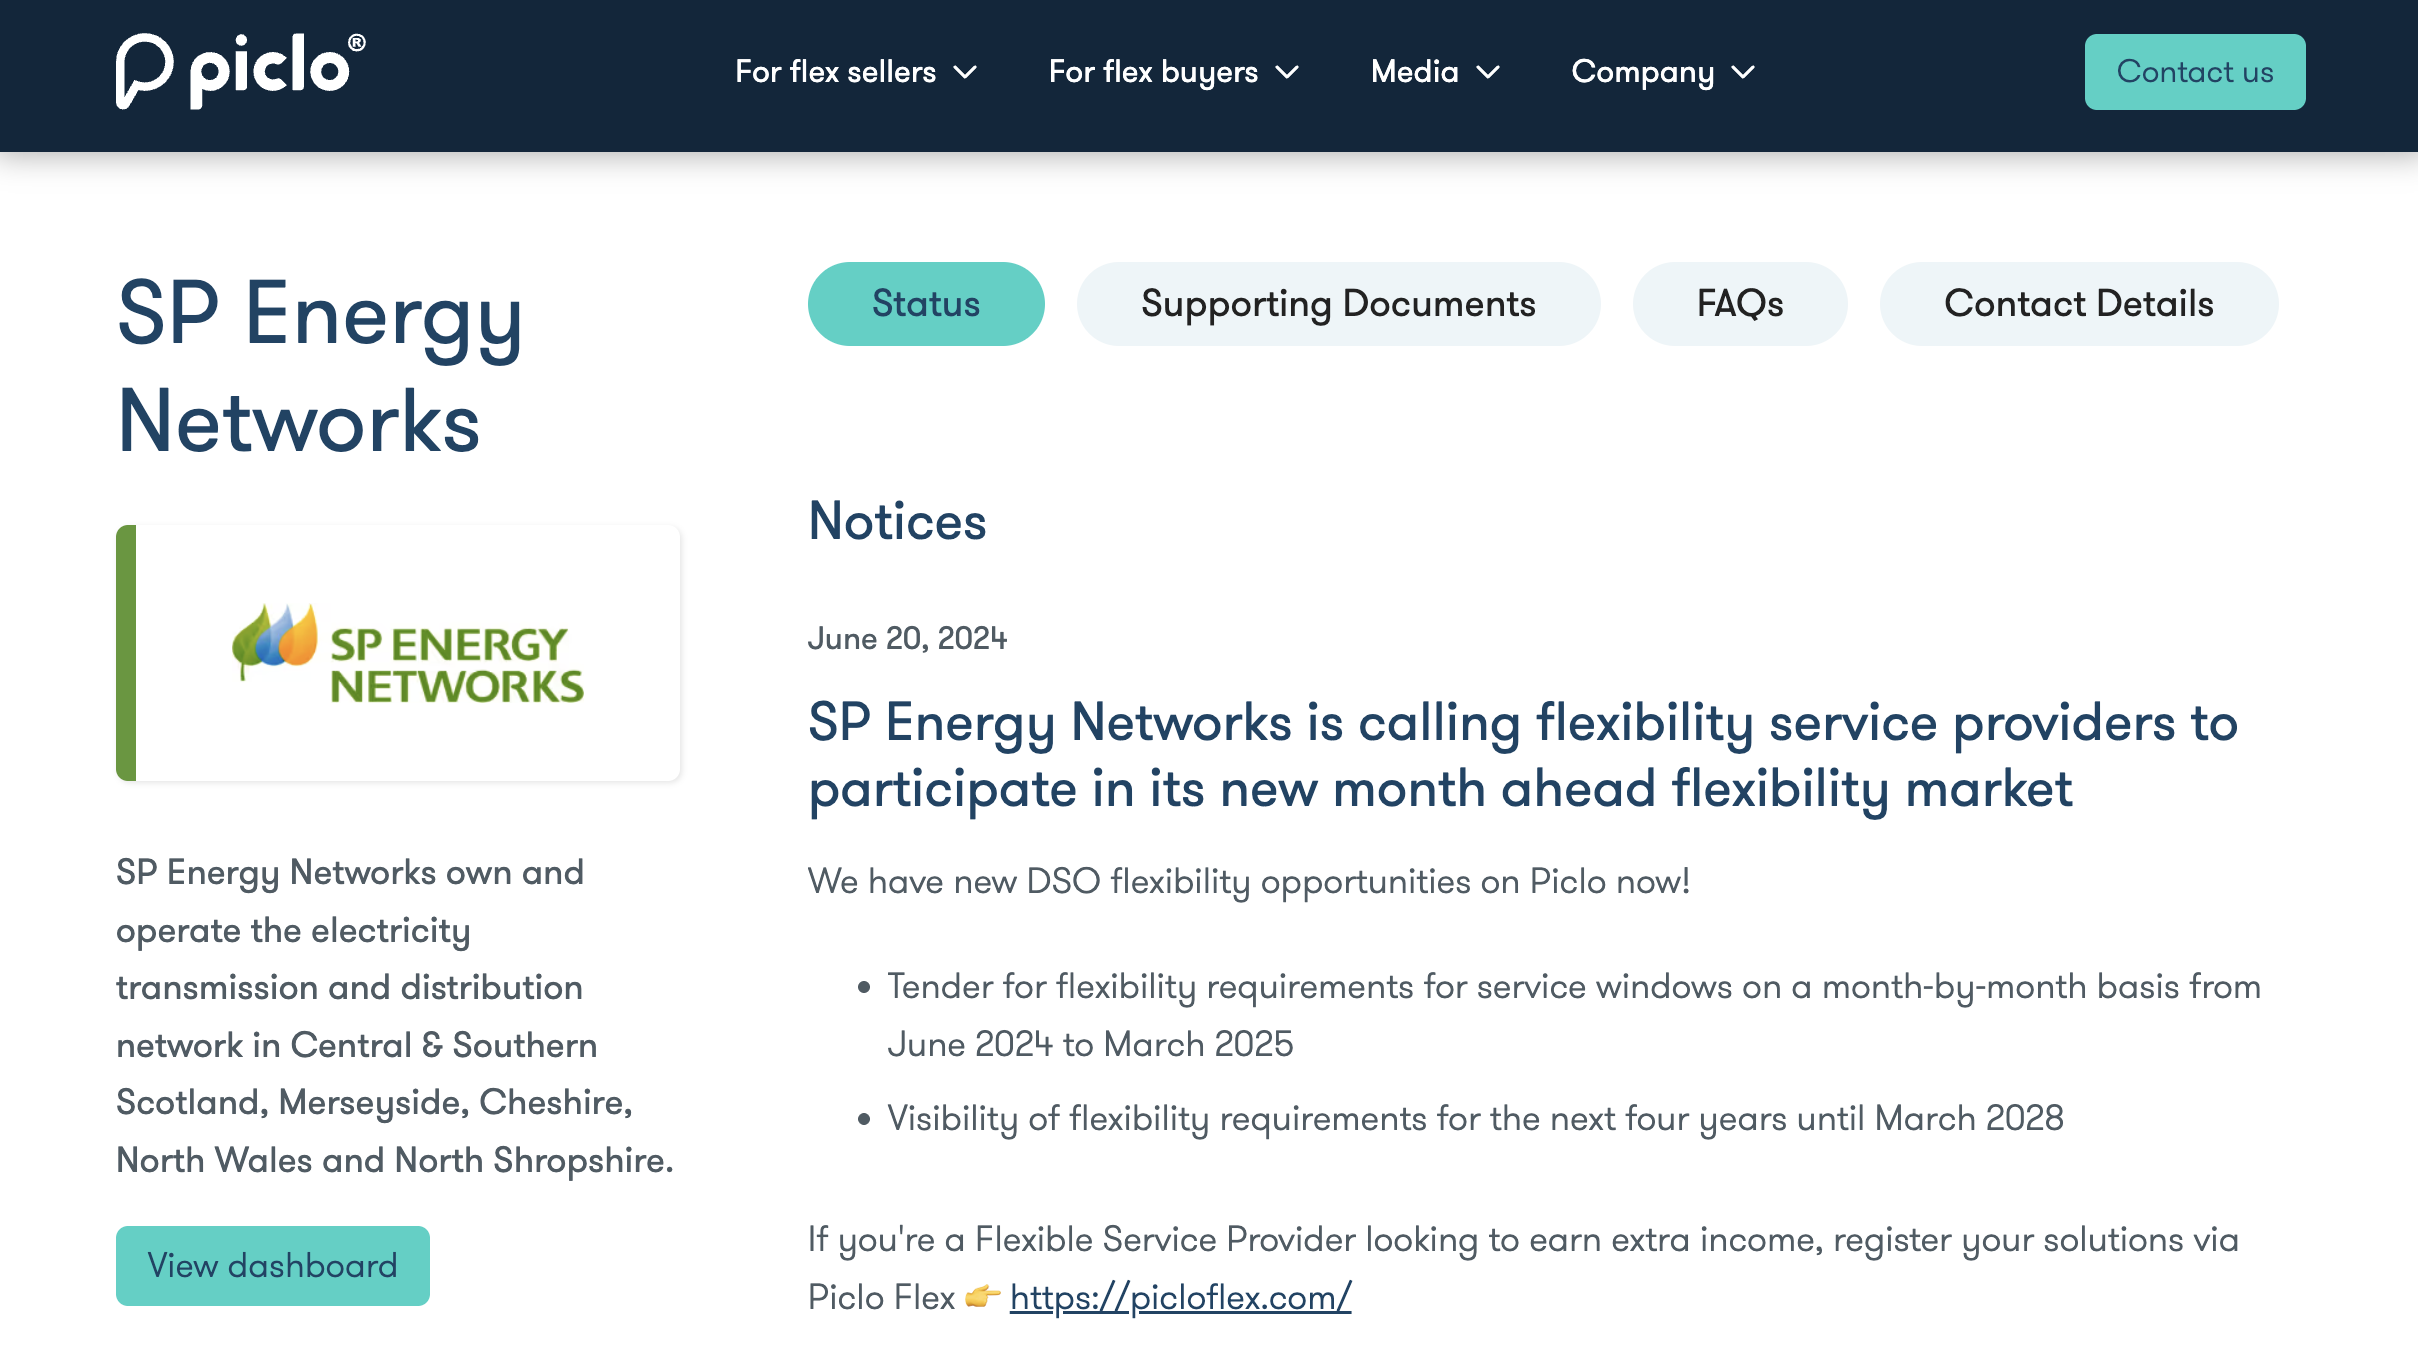Click the pointing hand emoji near Piclo Flex
The image size is (2418, 1362).
click(982, 1296)
